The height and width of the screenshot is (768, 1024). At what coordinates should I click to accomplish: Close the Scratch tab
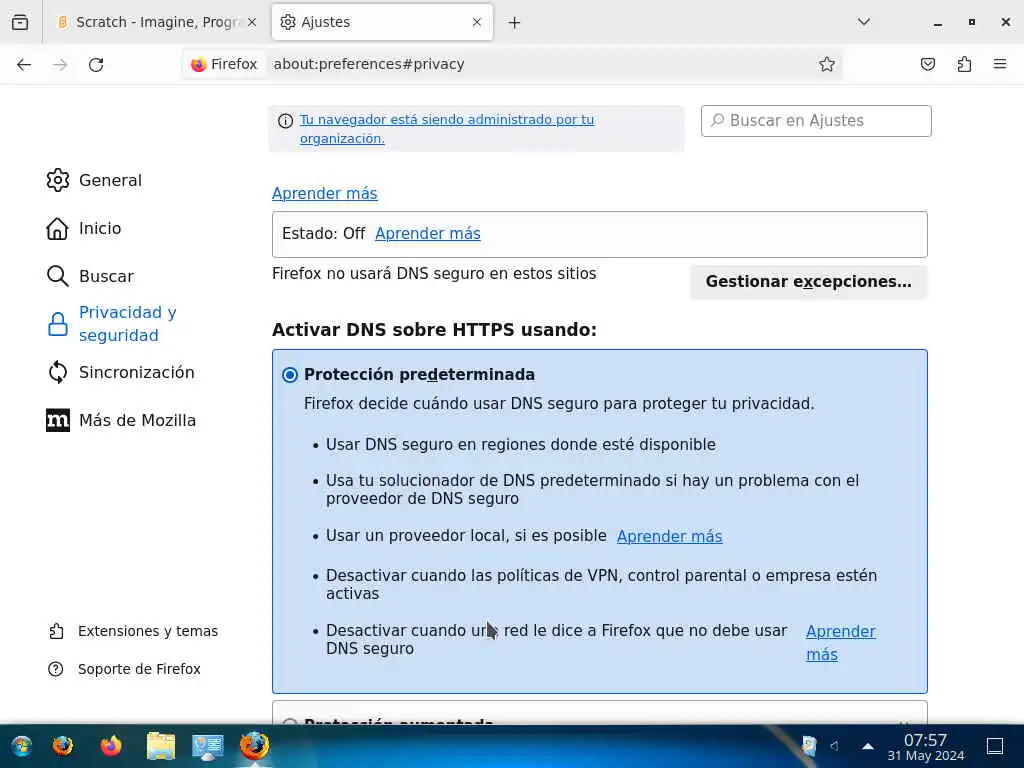pyautogui.click(x=252, y=22)
